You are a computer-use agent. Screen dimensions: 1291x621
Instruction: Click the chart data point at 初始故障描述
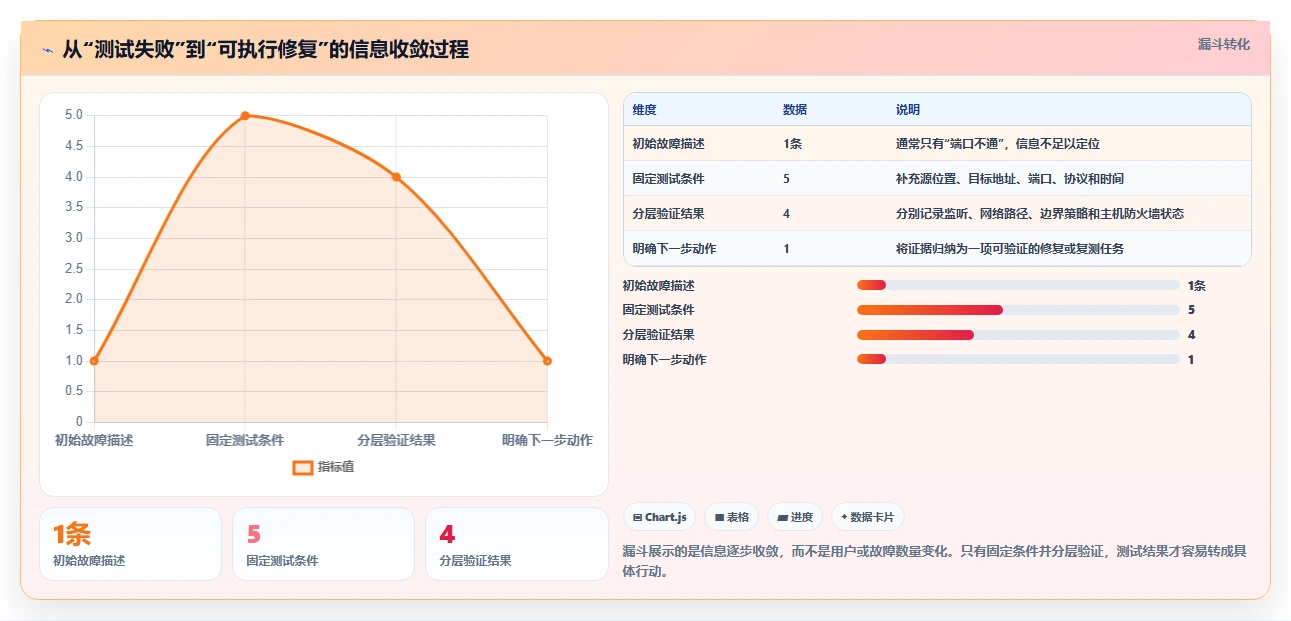[94, 361]
